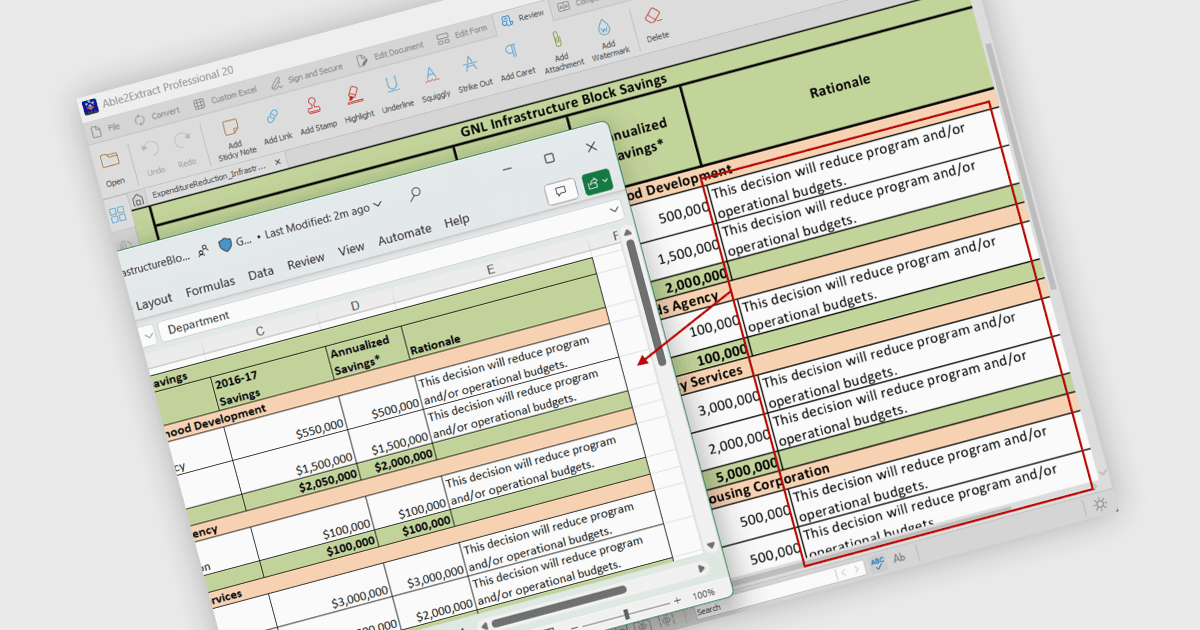Viewport: 1200px width, 630px height.
Task: Open the Layout tab in Excel
Action: coord(153,301)
